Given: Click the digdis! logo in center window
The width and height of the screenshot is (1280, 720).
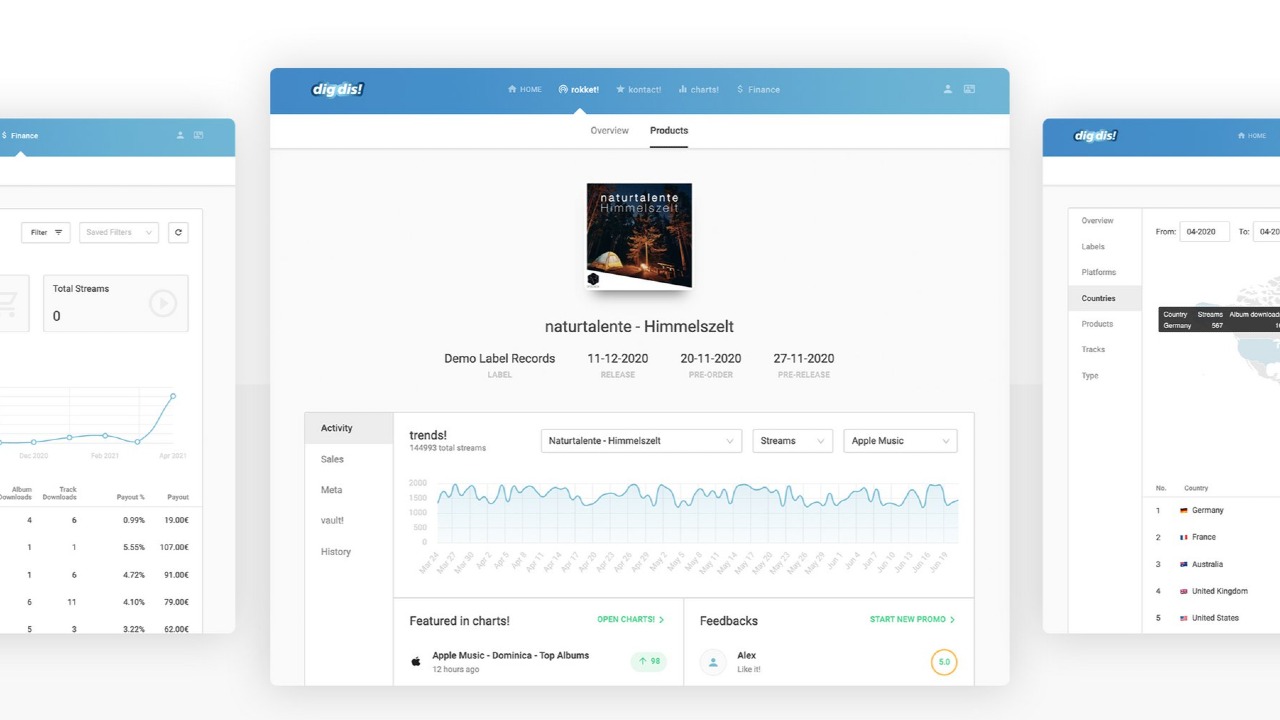Looking at the screenshot, I should click(337, 89).
